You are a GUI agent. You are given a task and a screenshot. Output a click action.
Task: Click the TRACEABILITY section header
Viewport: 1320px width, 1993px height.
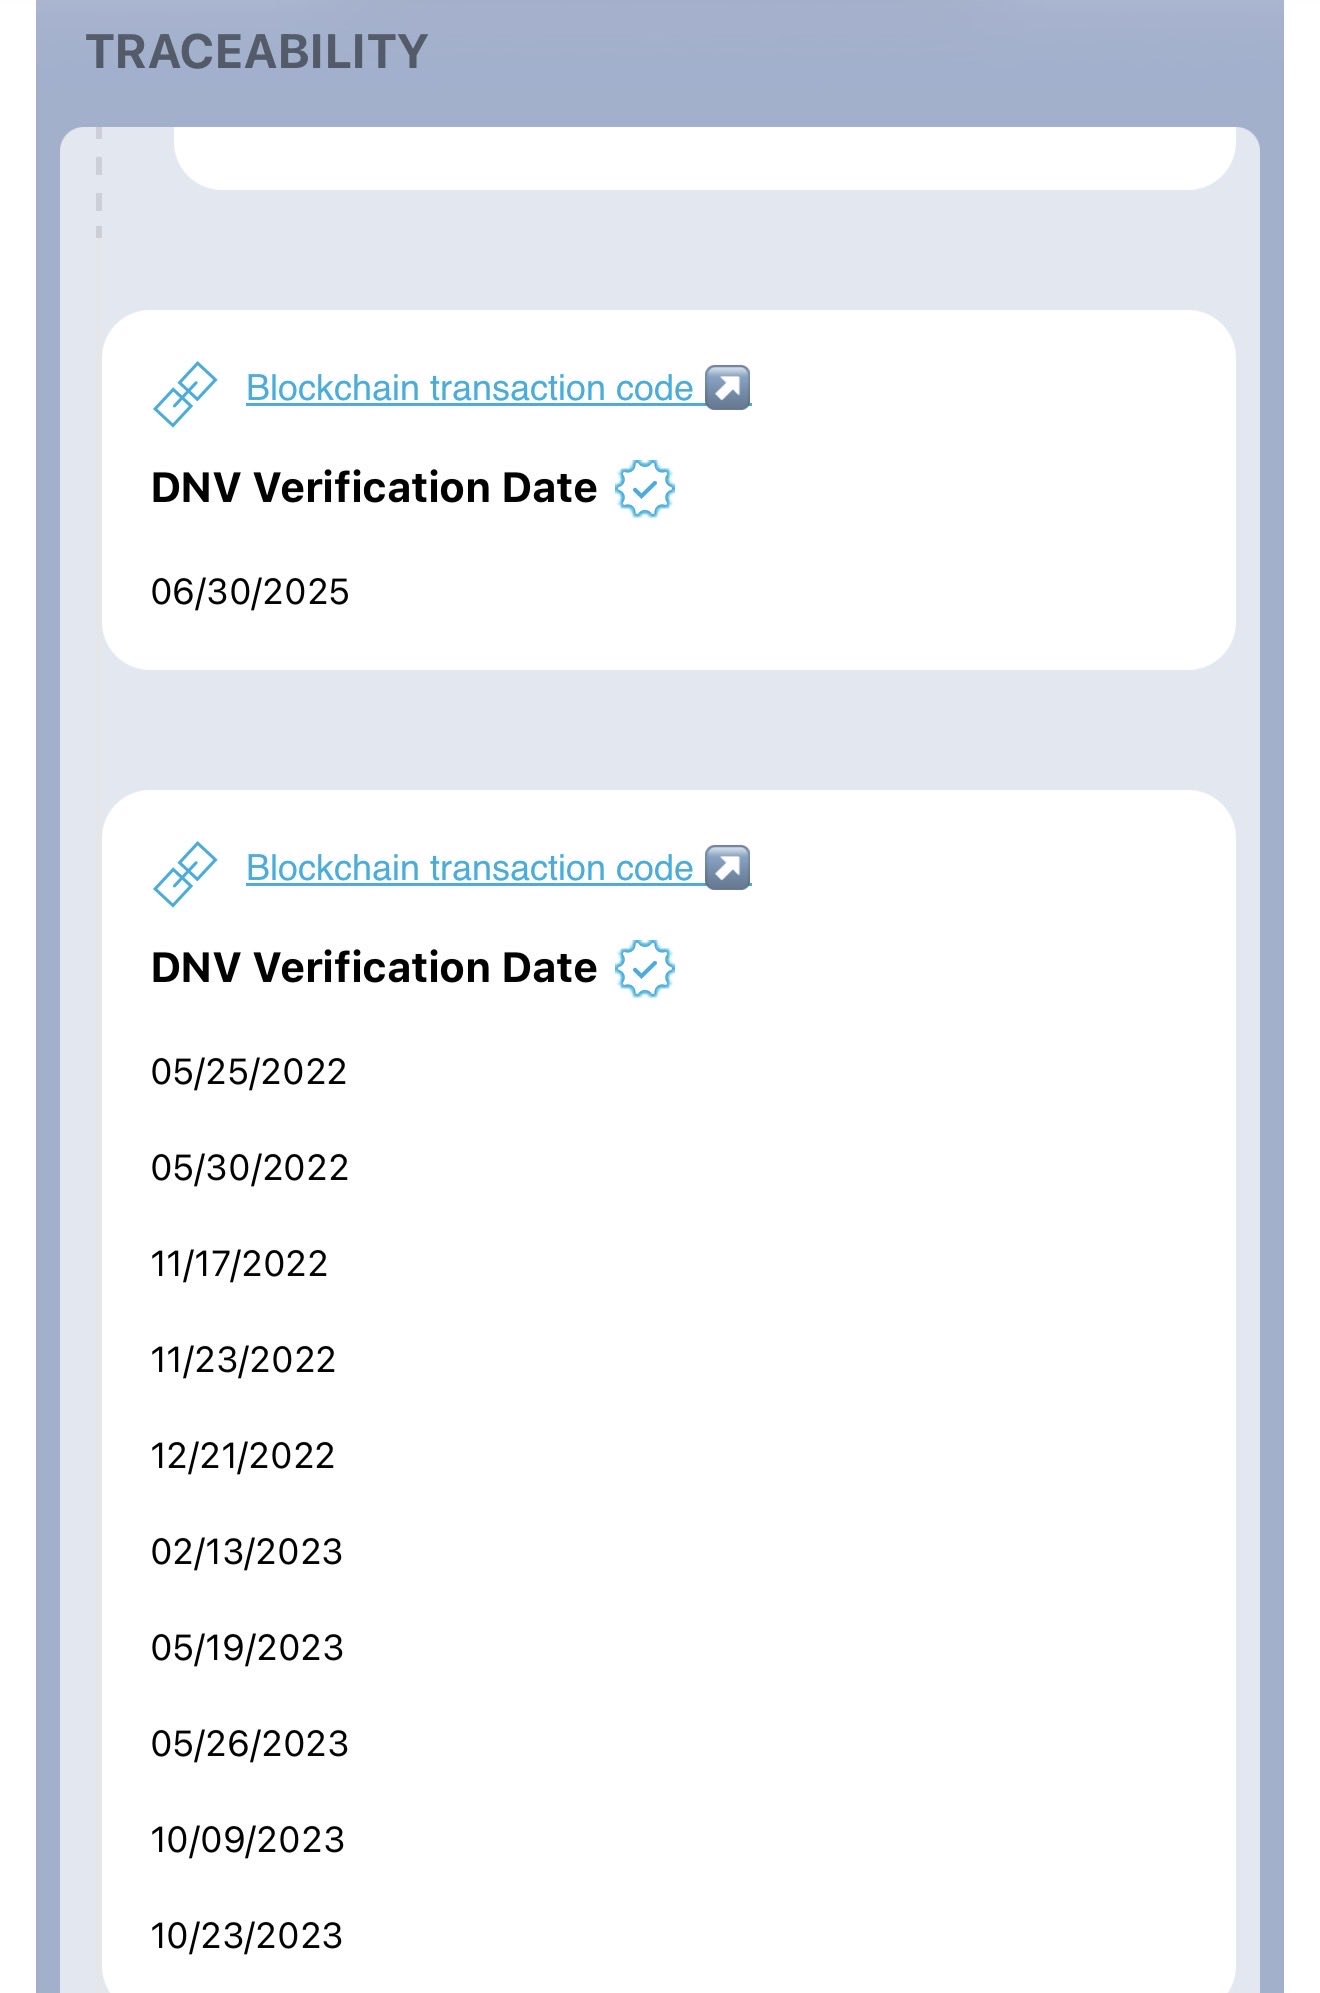click(257, 52)
